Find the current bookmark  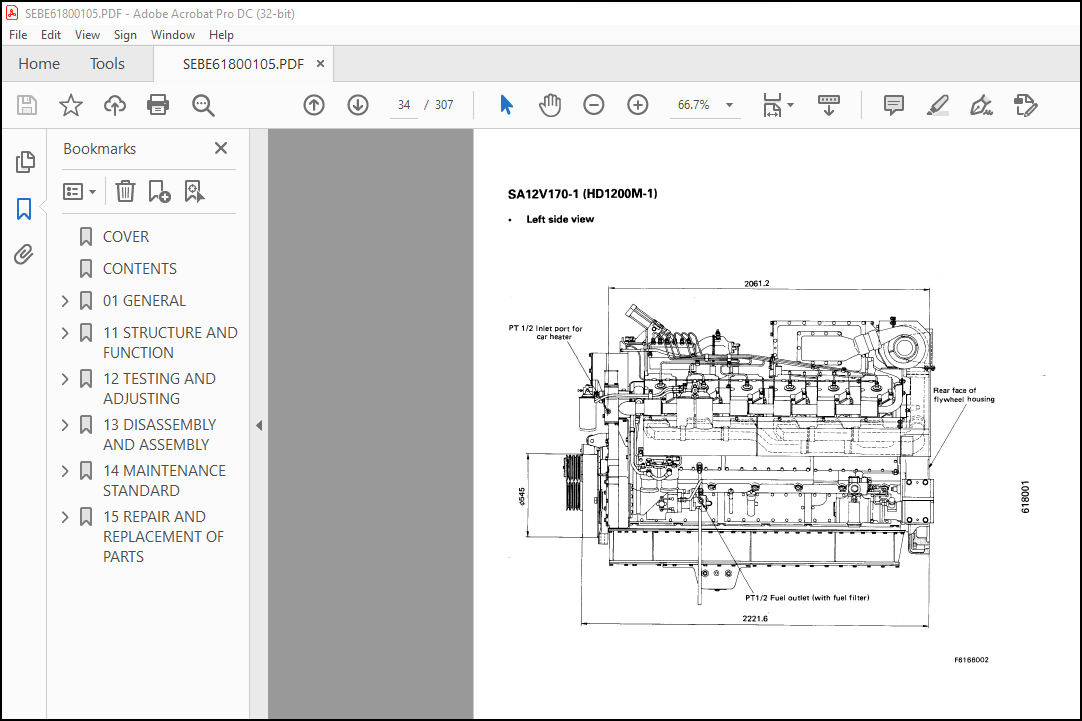pyautogui.click(x=195, y=191)
